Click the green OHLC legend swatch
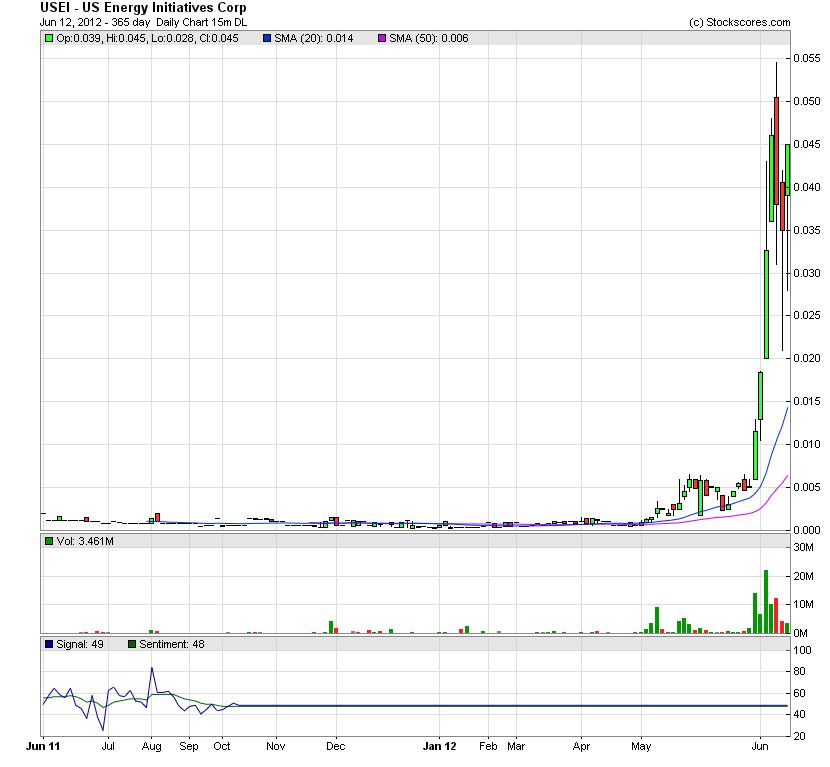The image size is (830, 767). coord(49,38)
